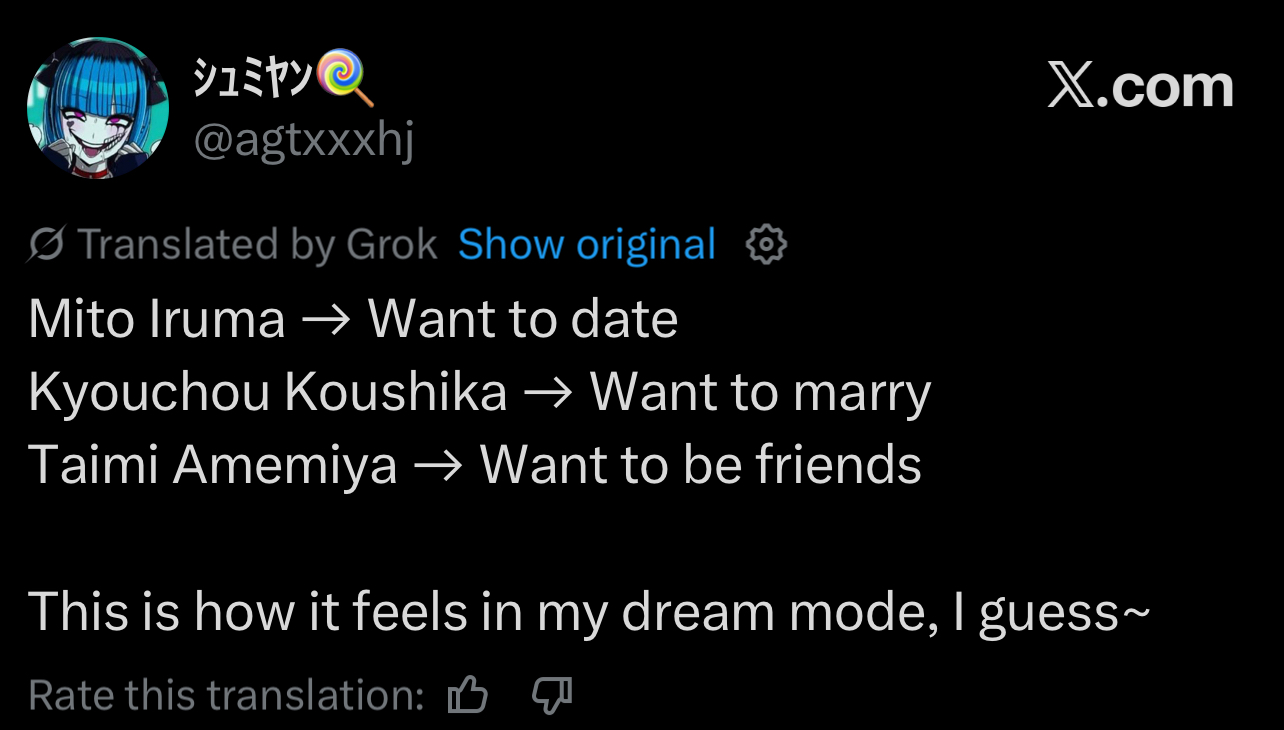Open the @agtxxxhj handle

click(x=302, y=141)
